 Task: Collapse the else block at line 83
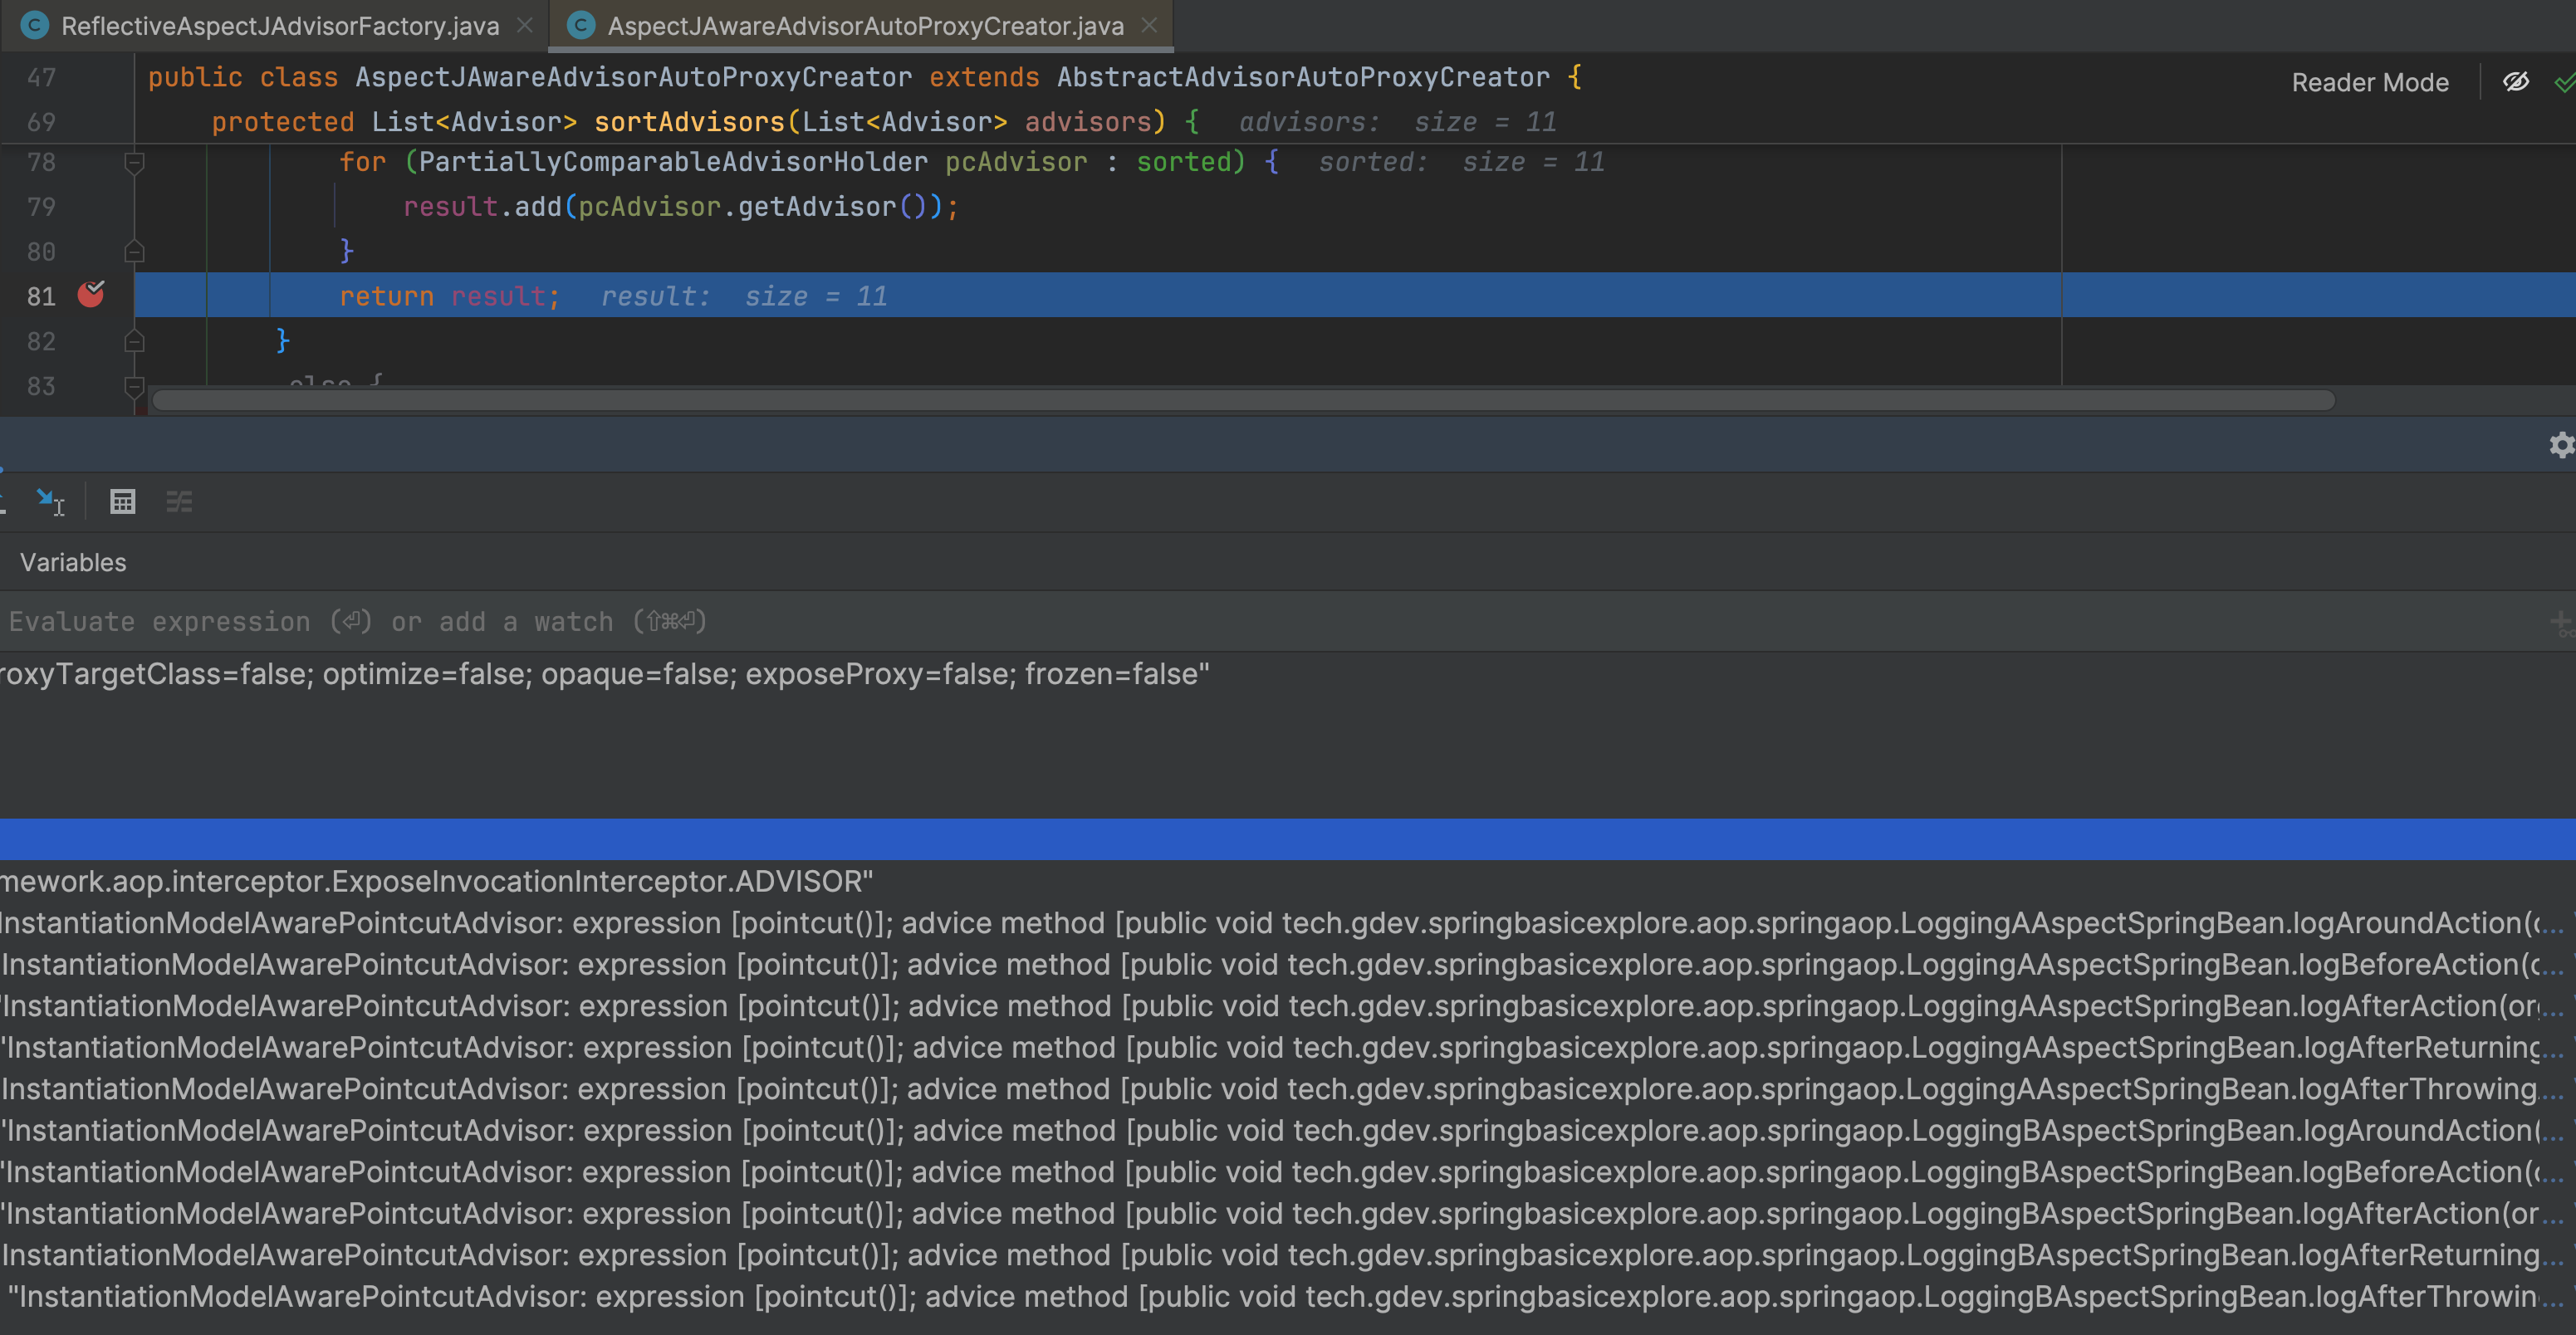tap(134, 386)
